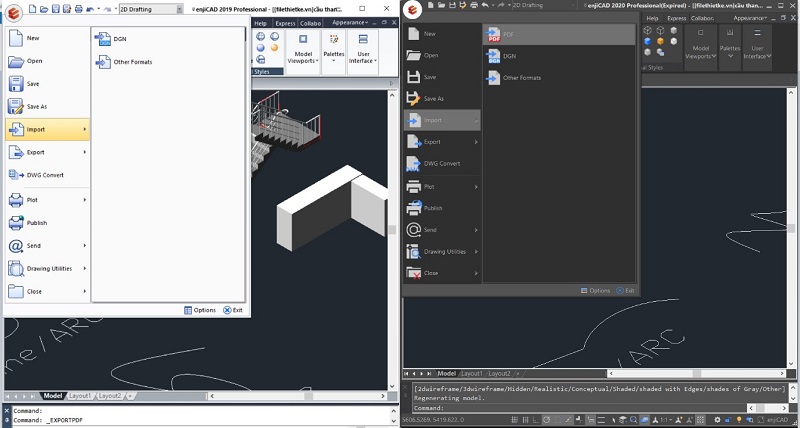800x428 pixels.
Task: Click annotation scale 1:1 in enjiCAD 2020 status bar
Action: click(x=666, y=420)
